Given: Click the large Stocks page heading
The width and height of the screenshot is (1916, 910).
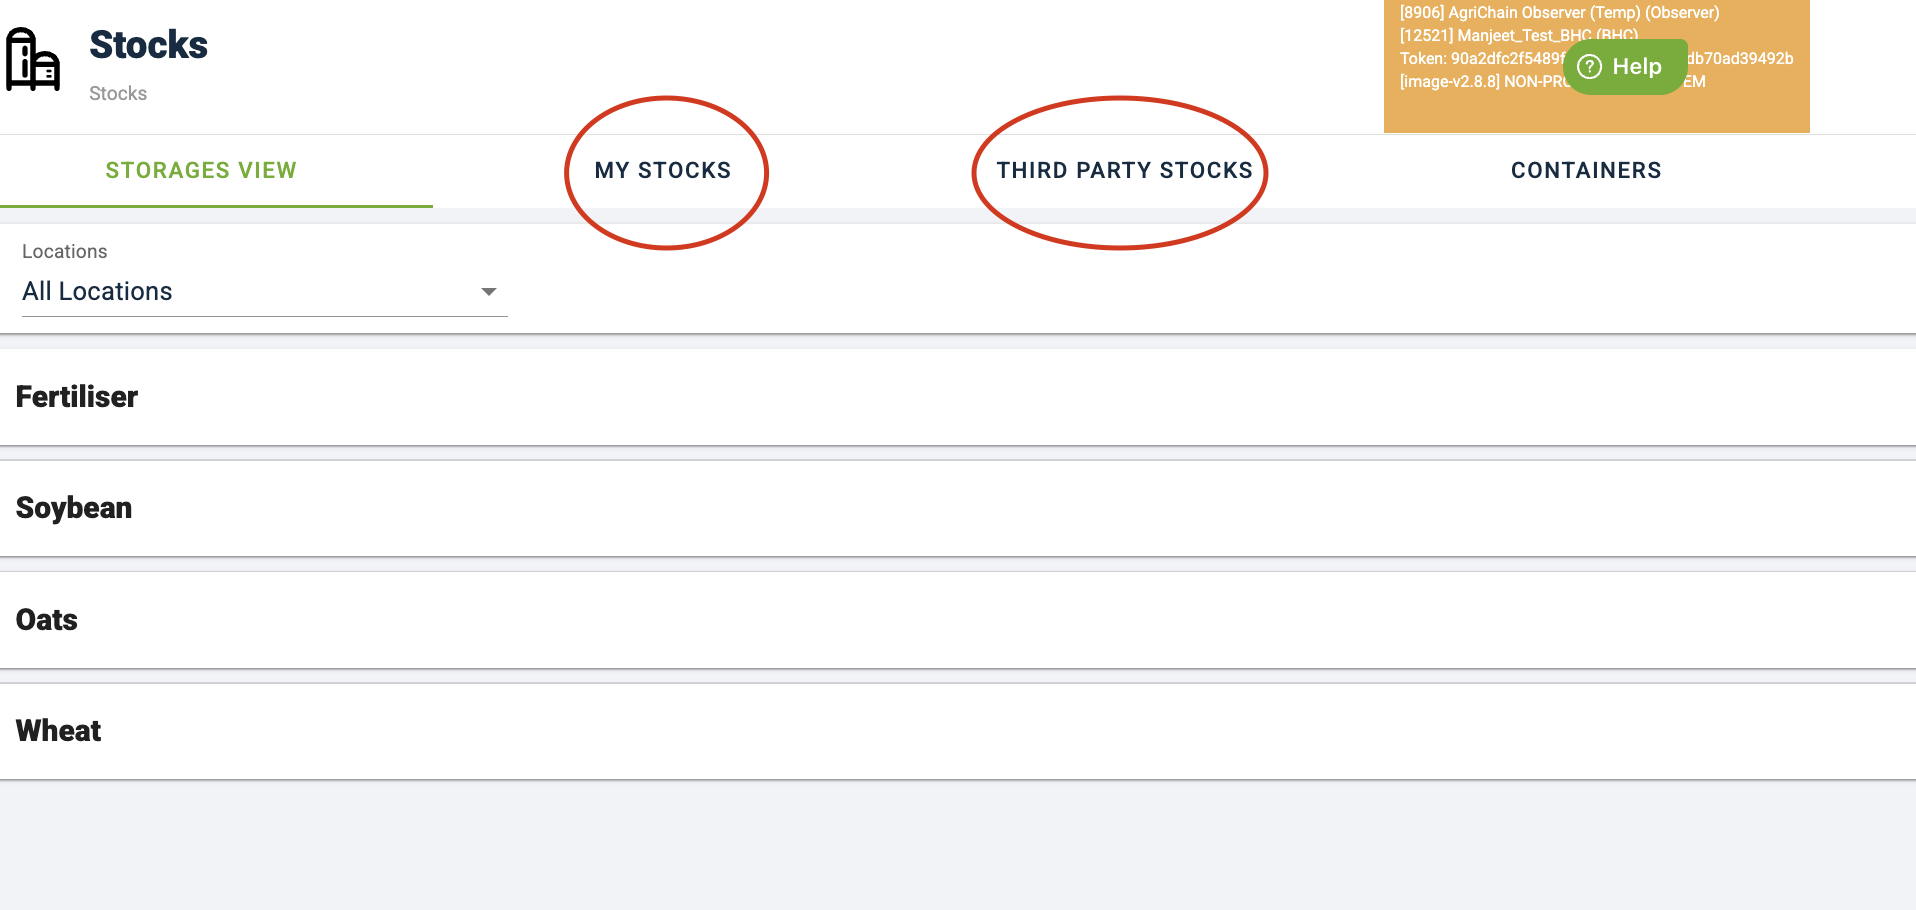Looking at the screenshot, I should click(x=148, y=45).
